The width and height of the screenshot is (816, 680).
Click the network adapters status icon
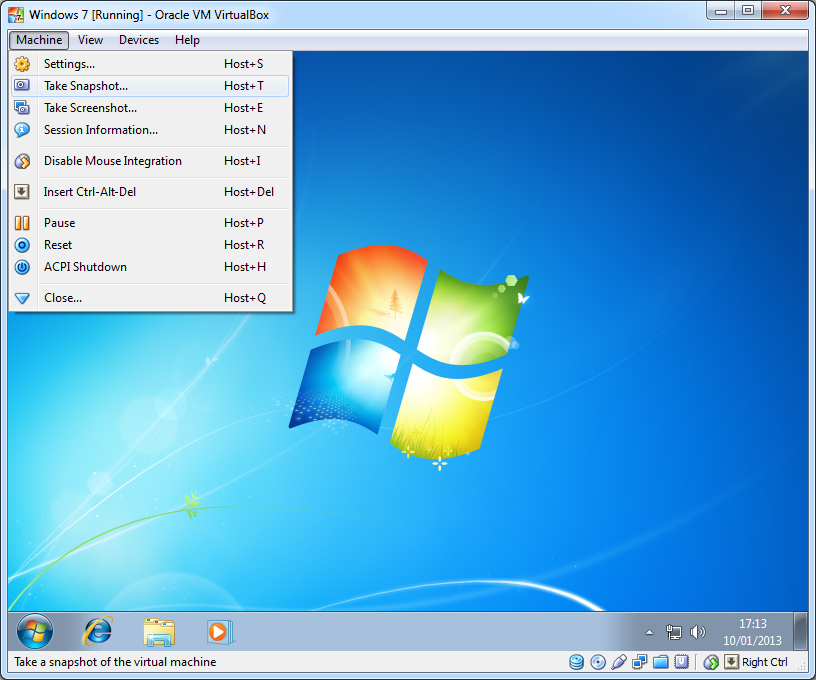640,662
